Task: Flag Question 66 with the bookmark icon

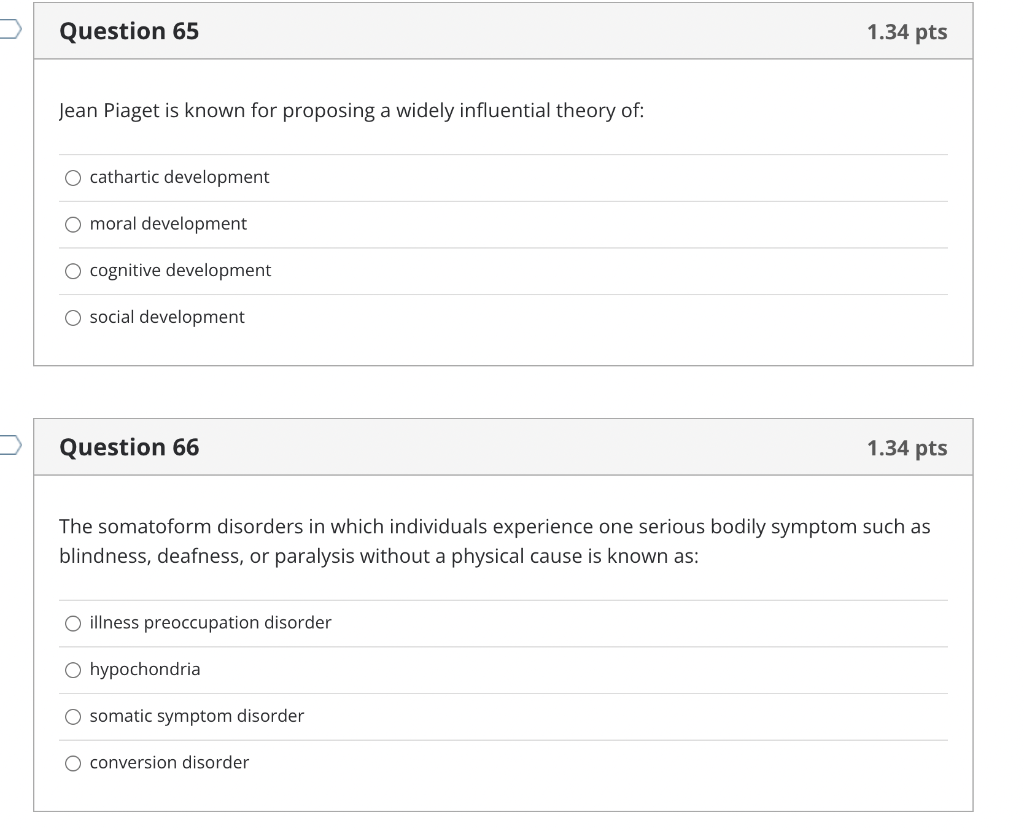Action: 10,445
